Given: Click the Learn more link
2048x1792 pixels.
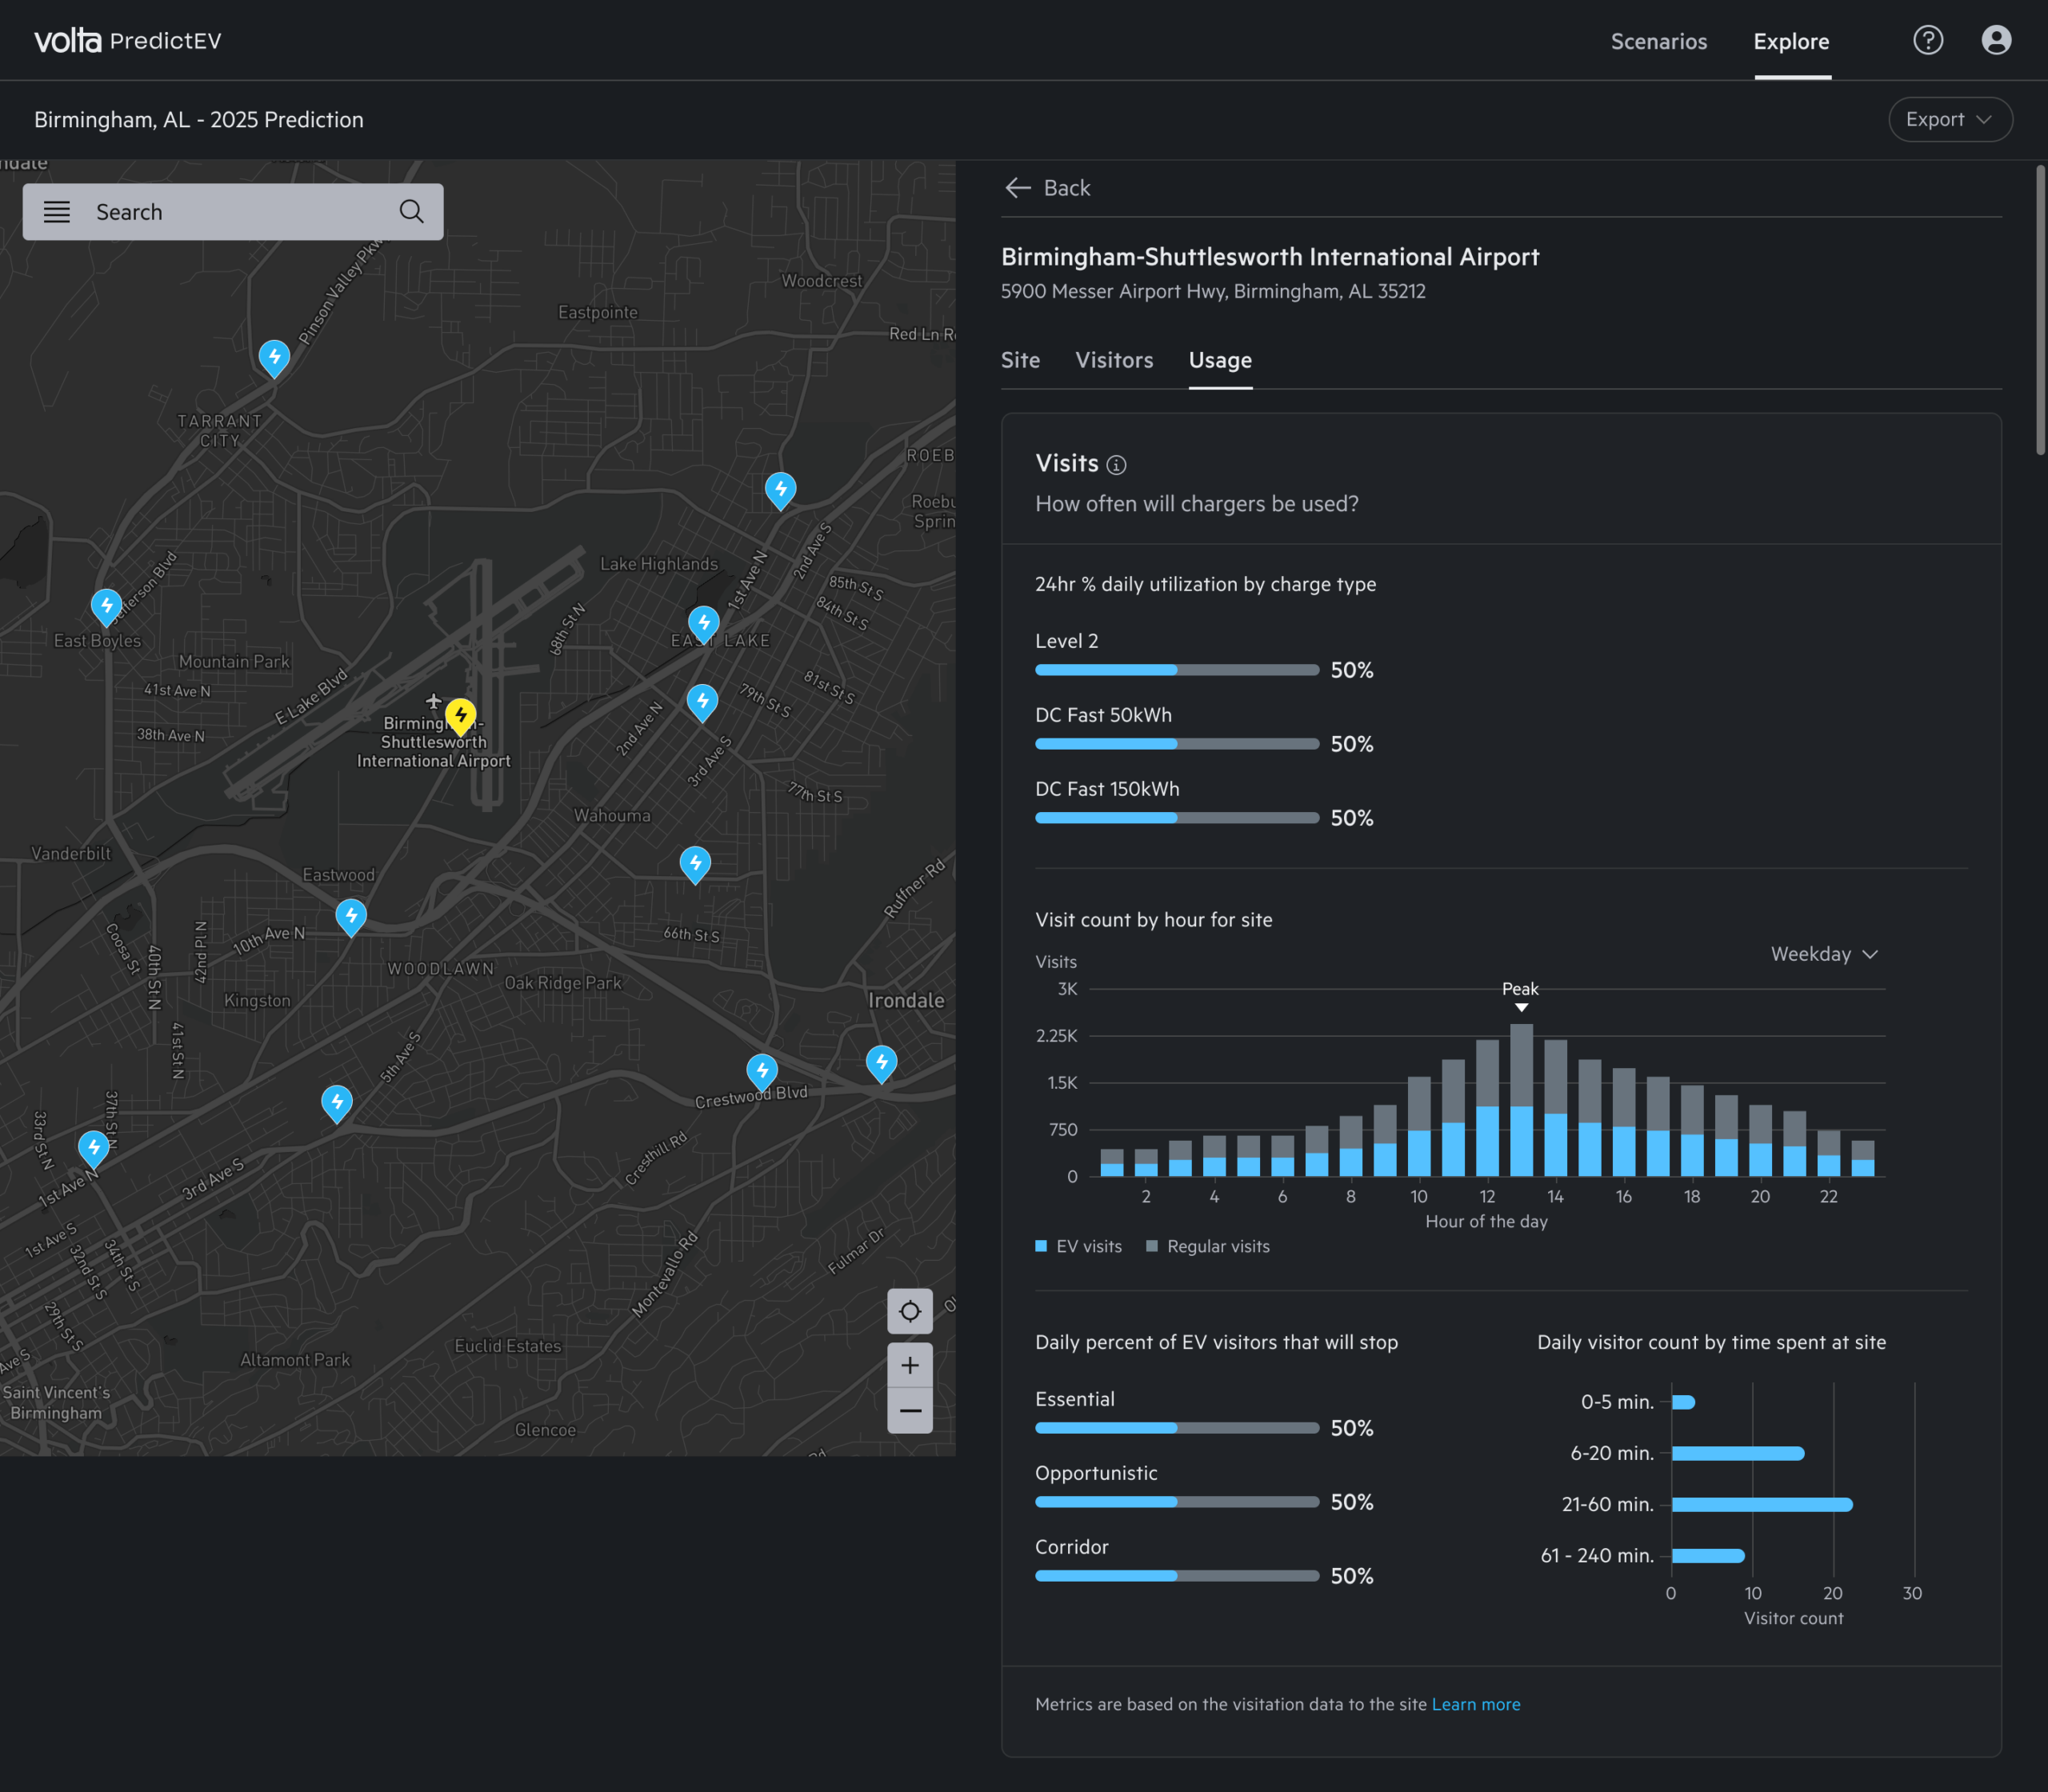Looking at the screenshot, I should coord(1476,1704).
